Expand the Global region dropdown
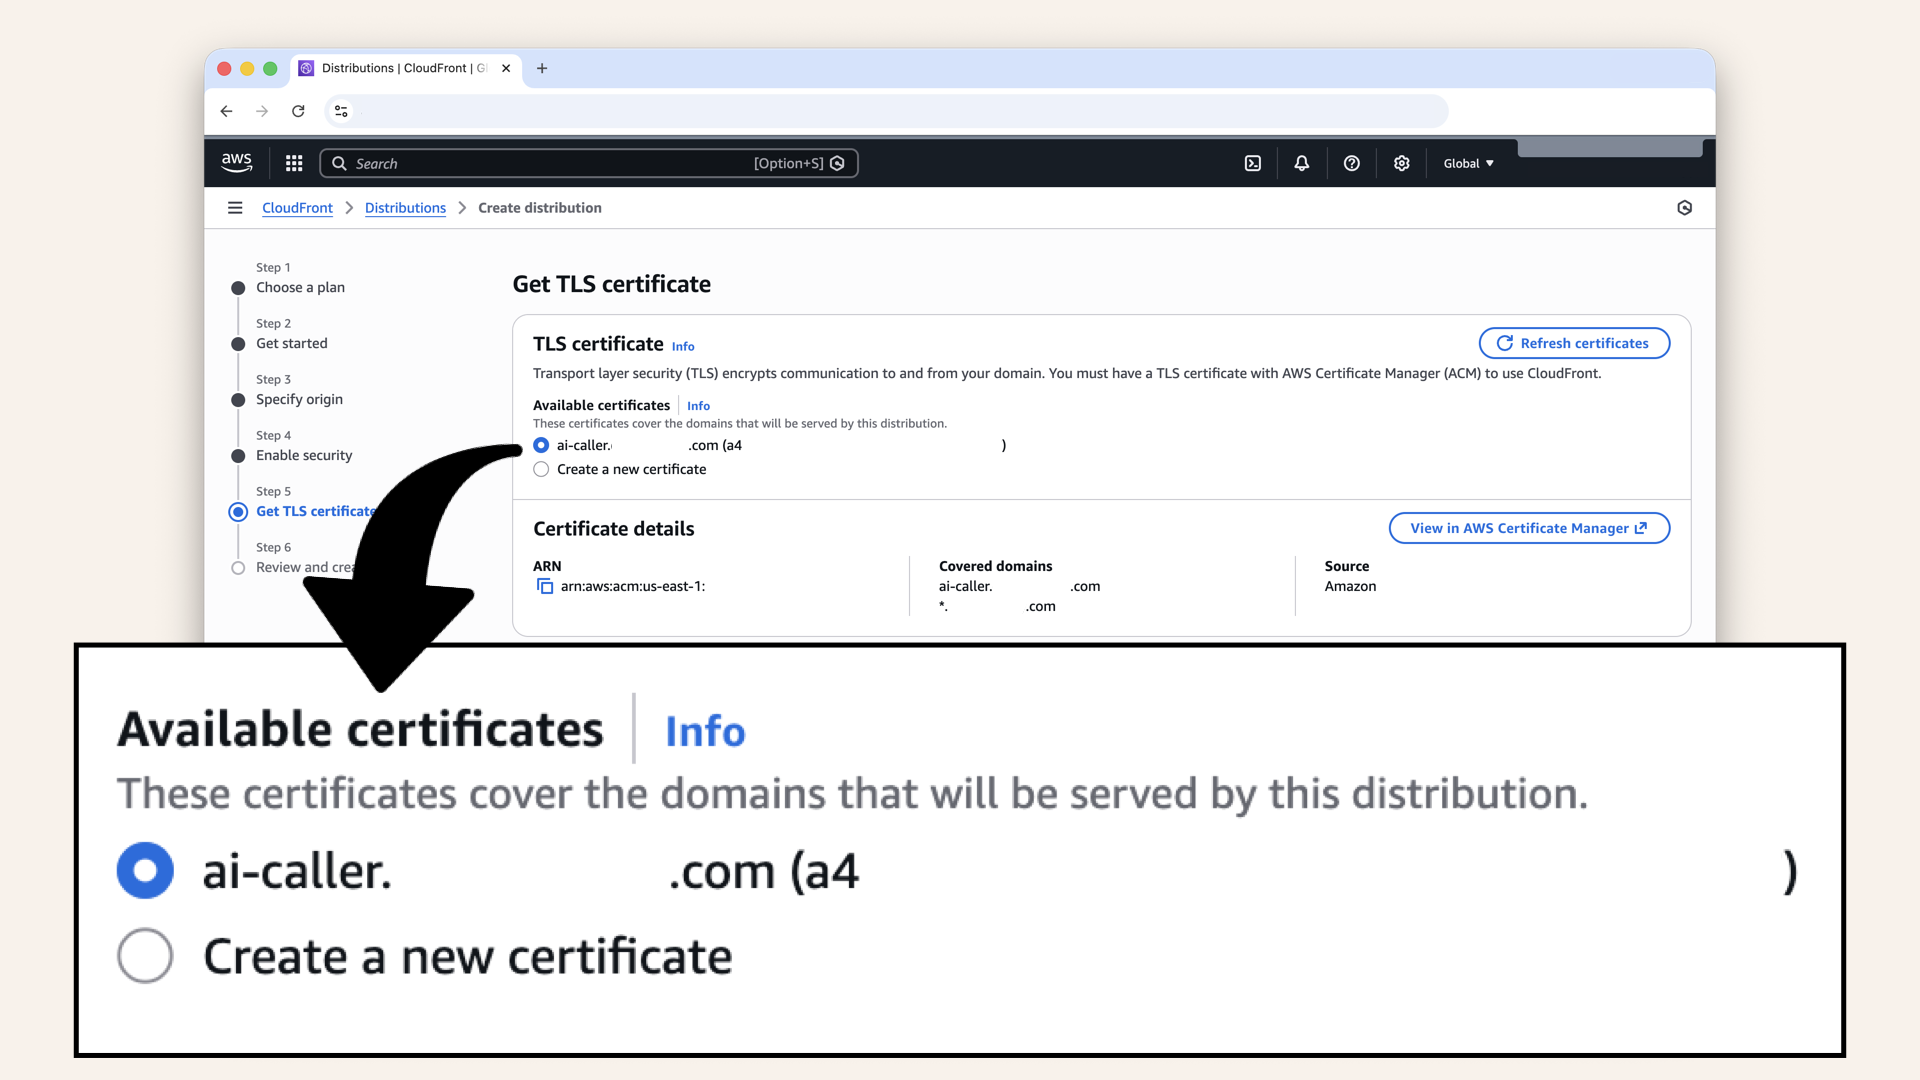Screen dimensions: 1920x1080 [x=1467, y=163]
